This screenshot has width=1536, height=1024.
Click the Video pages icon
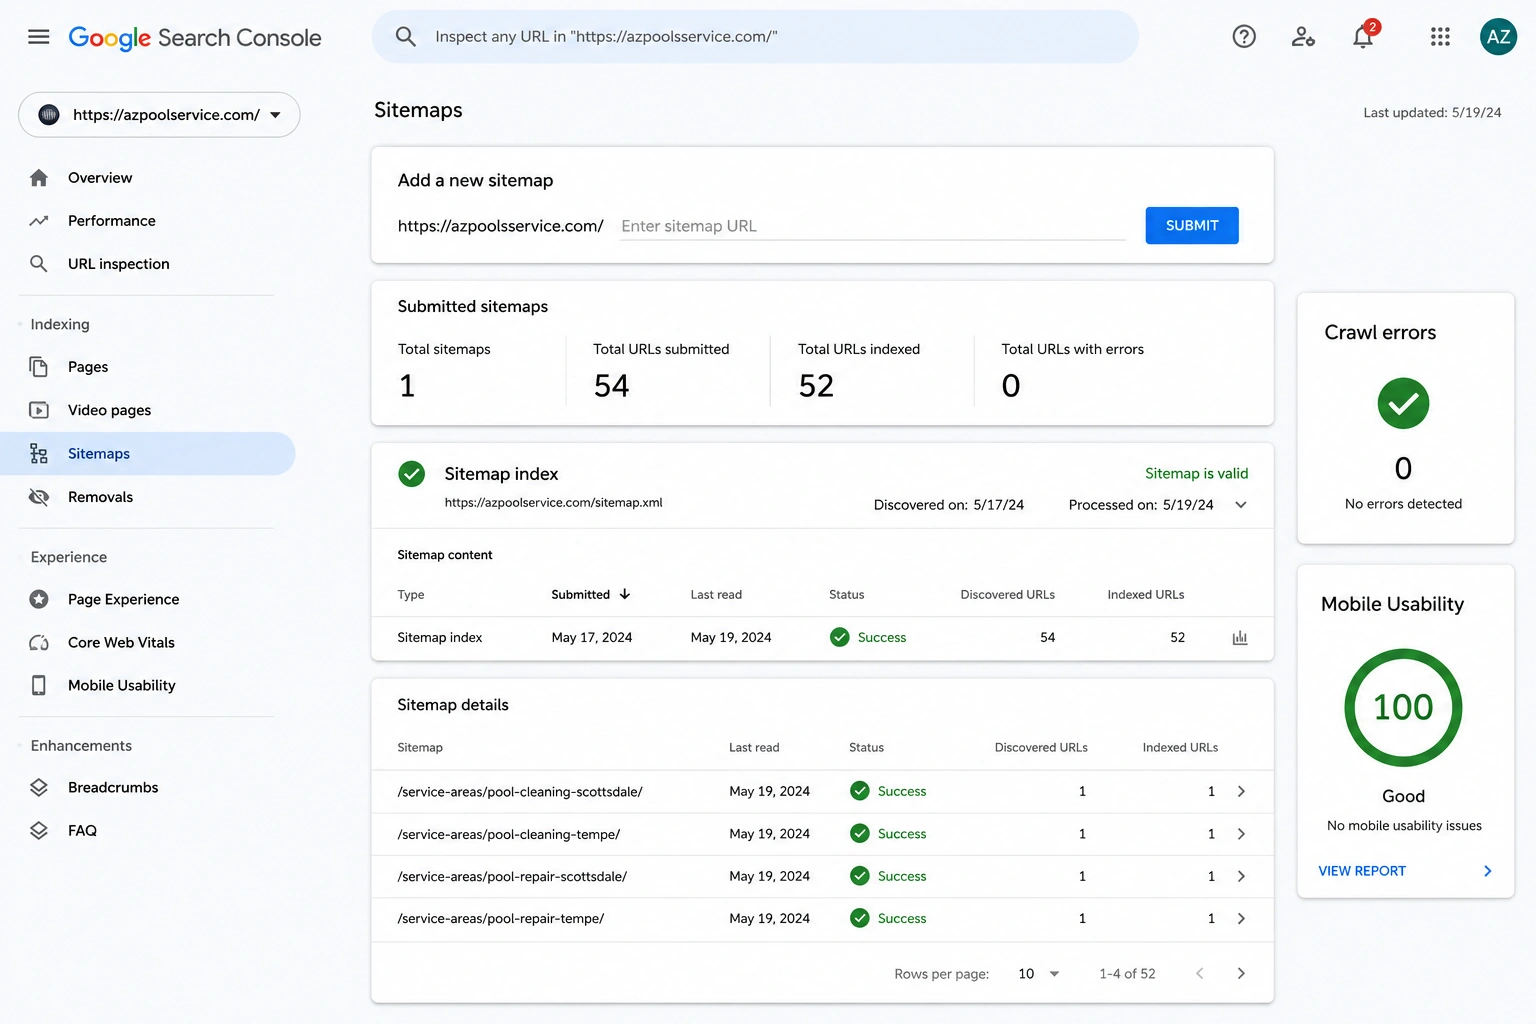[39, 410]
